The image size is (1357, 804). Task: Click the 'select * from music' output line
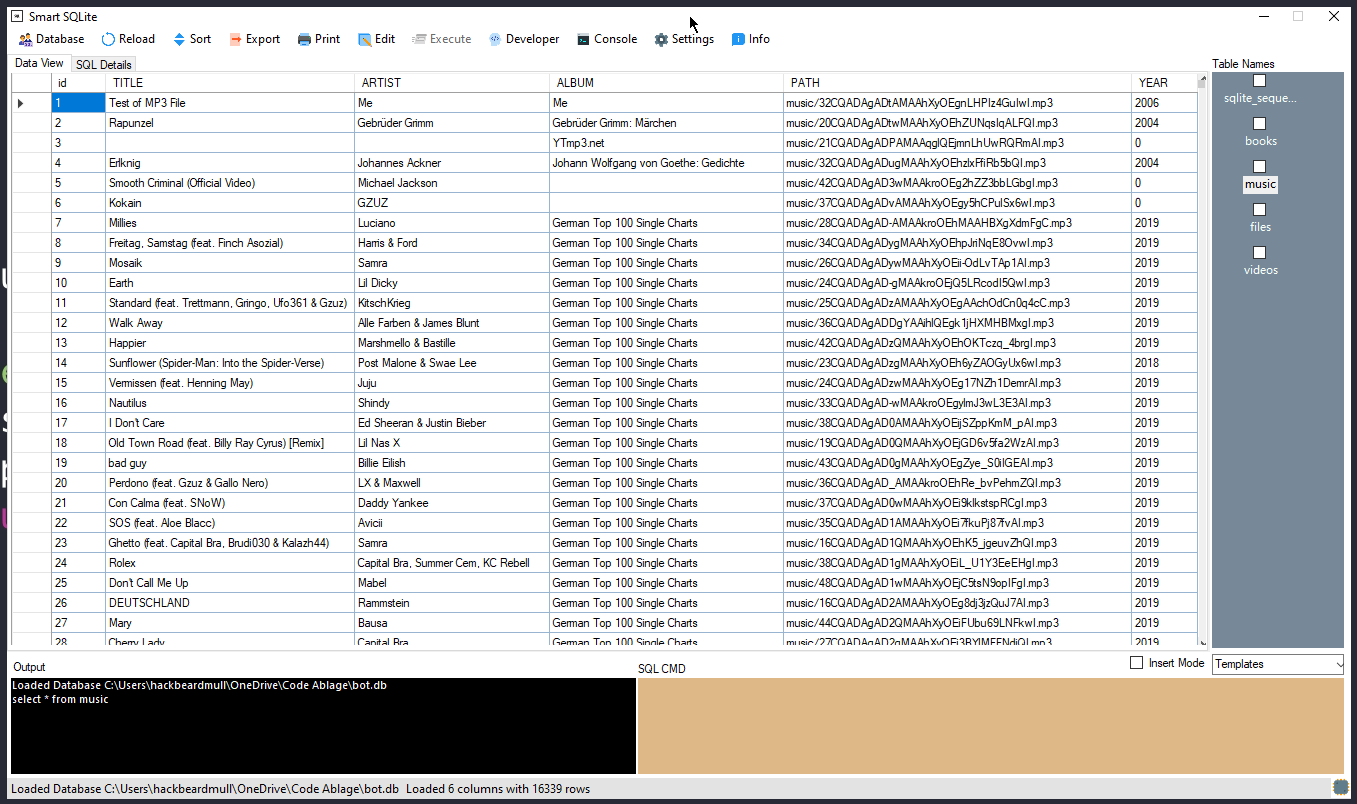(60, 699)
